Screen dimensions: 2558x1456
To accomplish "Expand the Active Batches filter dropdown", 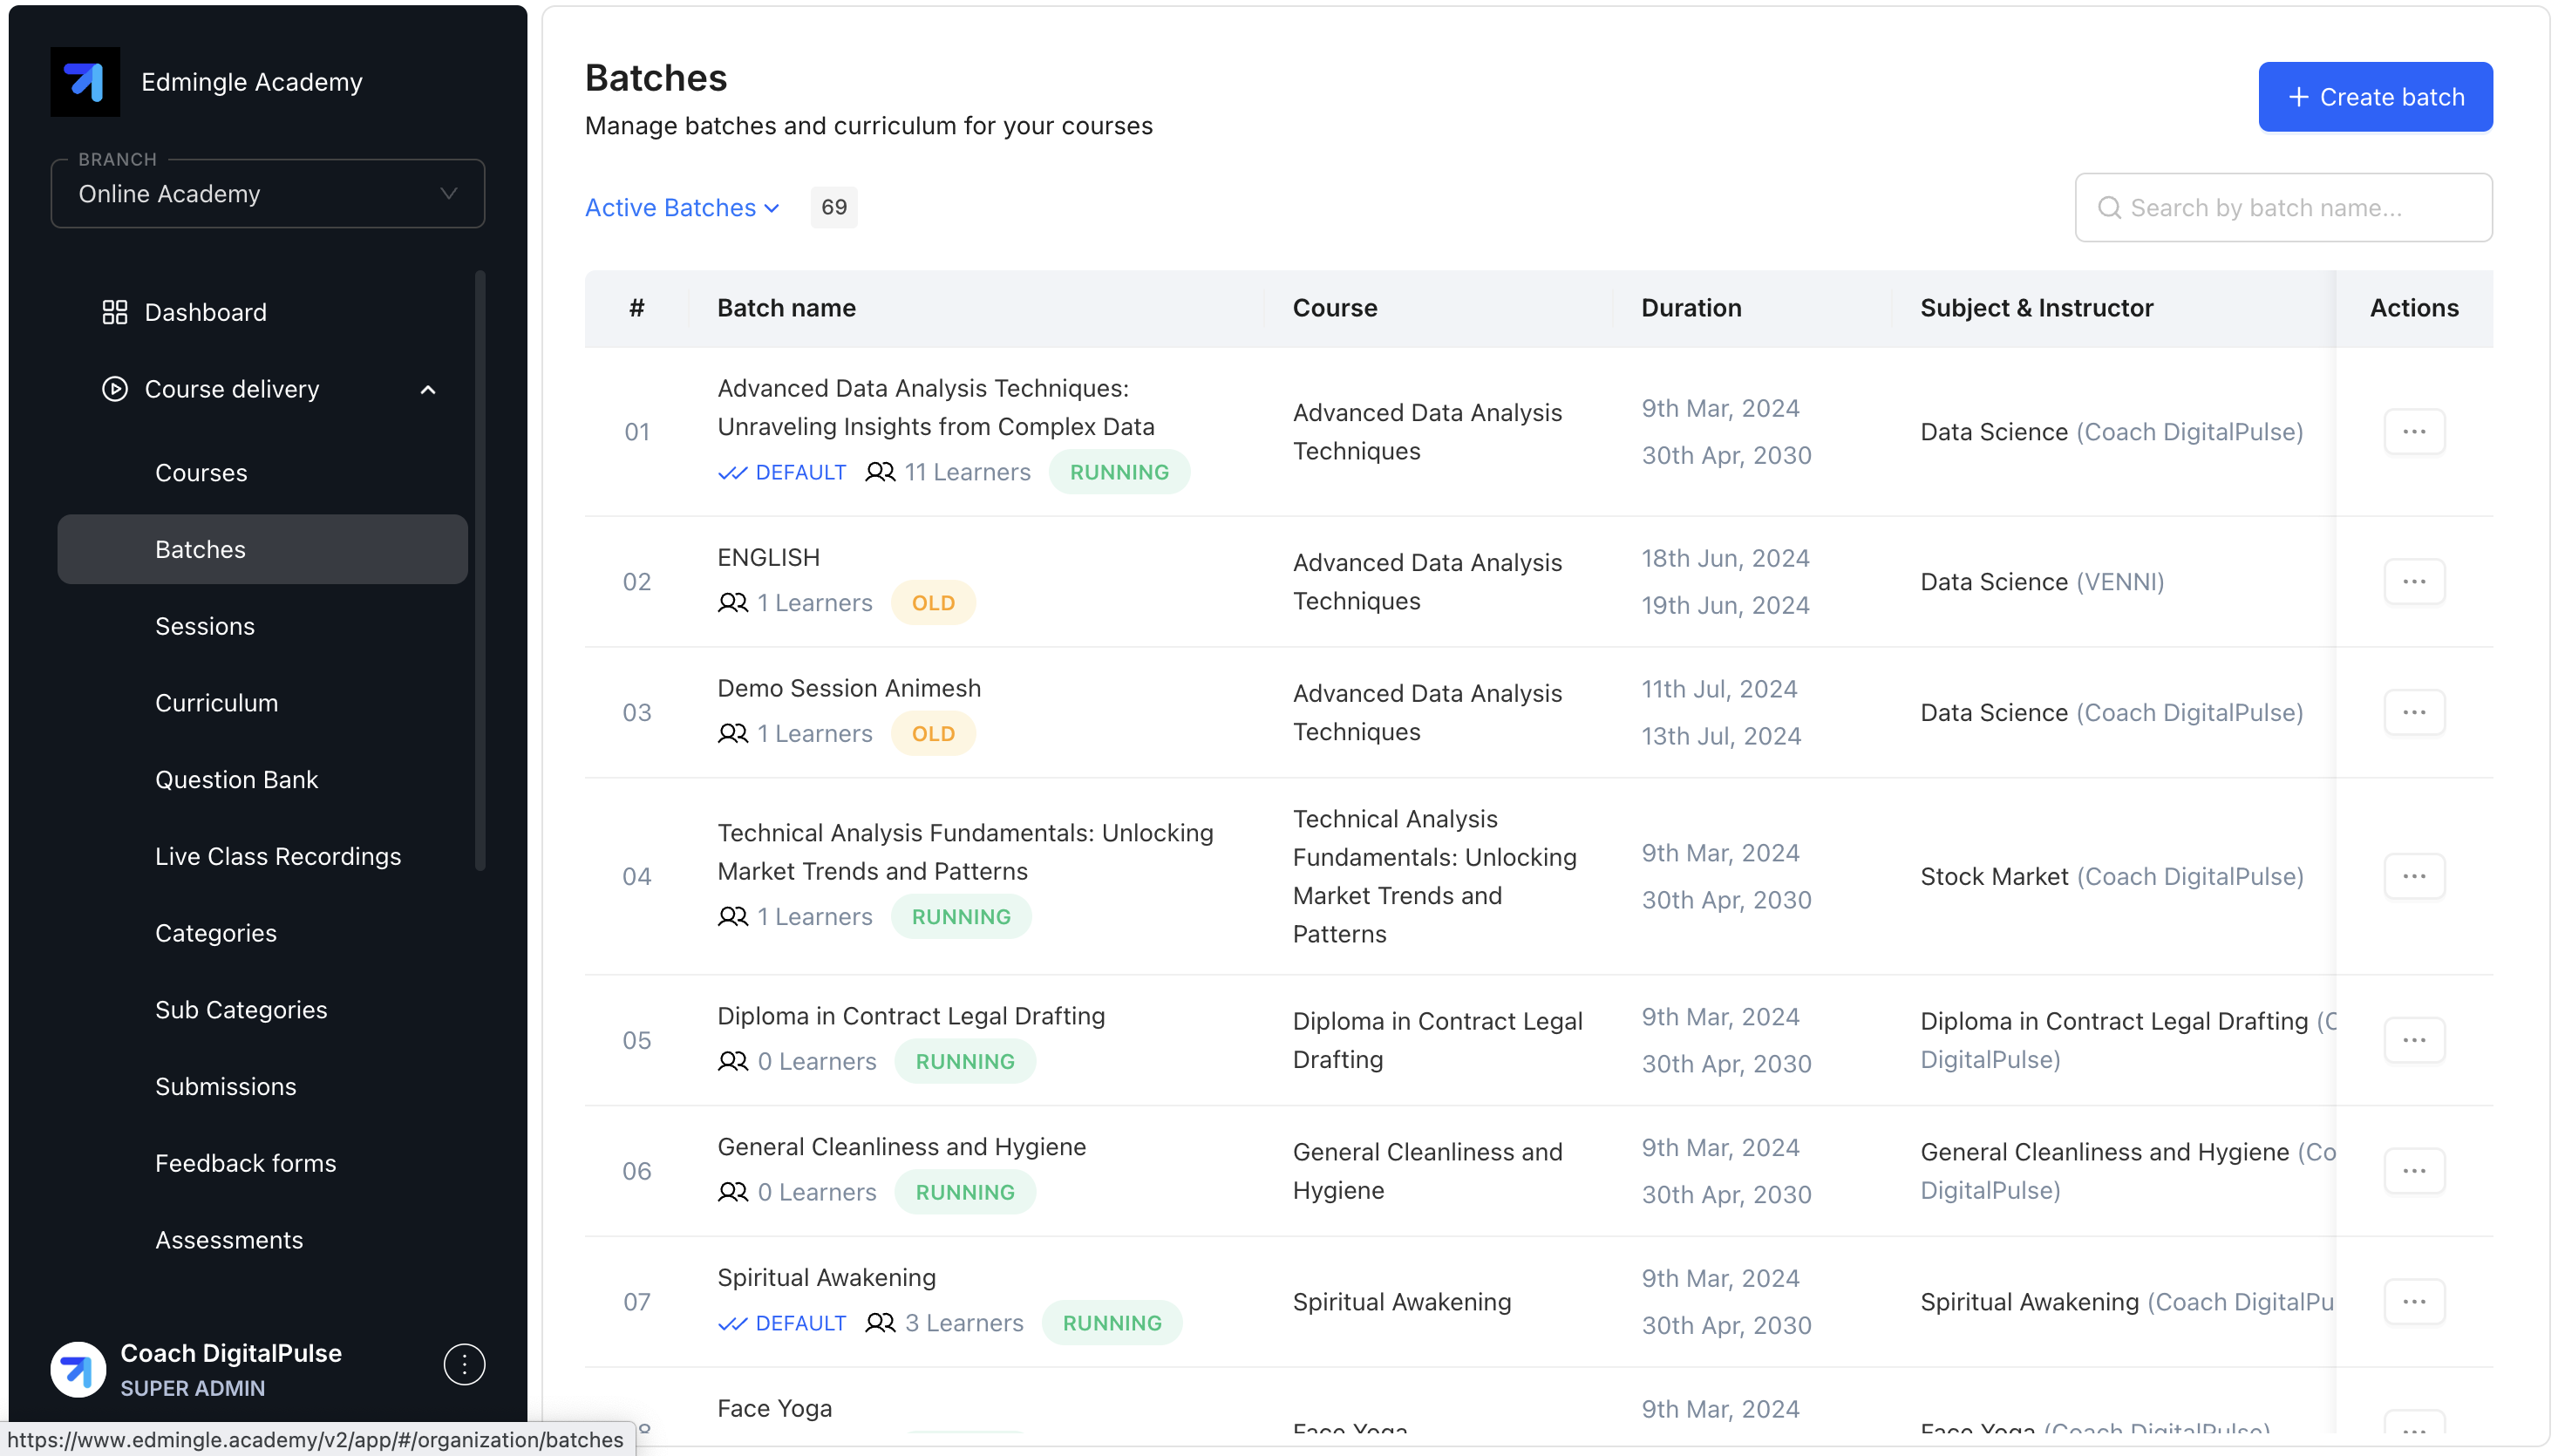I will [682, 208].
